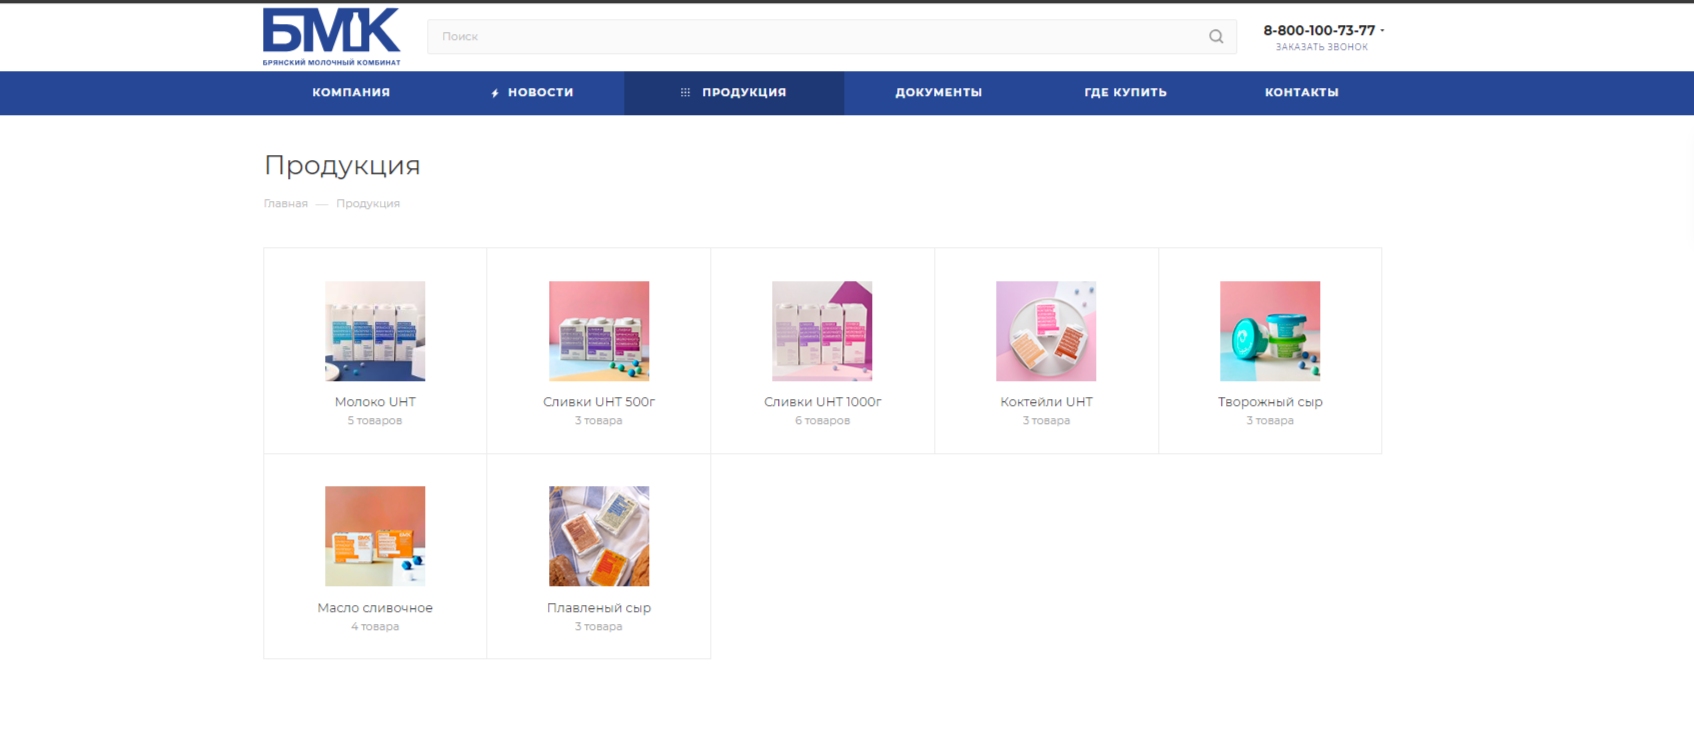Open the Масло сливочное category image

pos(375,536)
